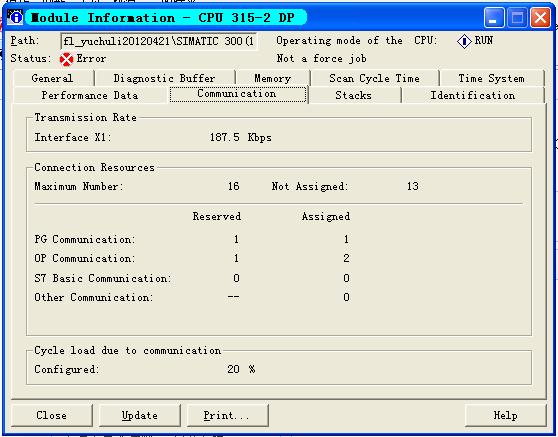This screenshot has height=437, width=558.
Task: Click the Assigned column header
Action: tap(326, 216)
